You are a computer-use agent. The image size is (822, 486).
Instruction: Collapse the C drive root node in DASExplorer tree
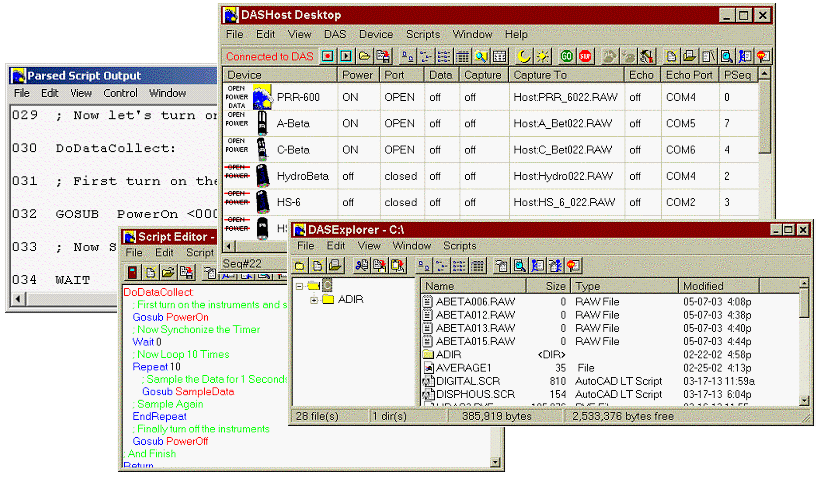[x=299, y=286]
